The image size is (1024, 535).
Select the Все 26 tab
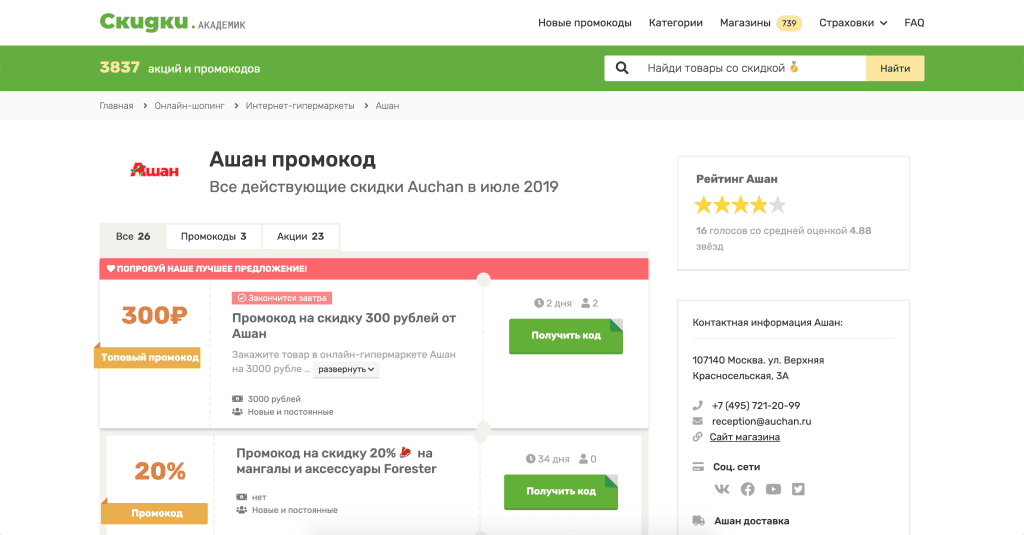point(133,237)
